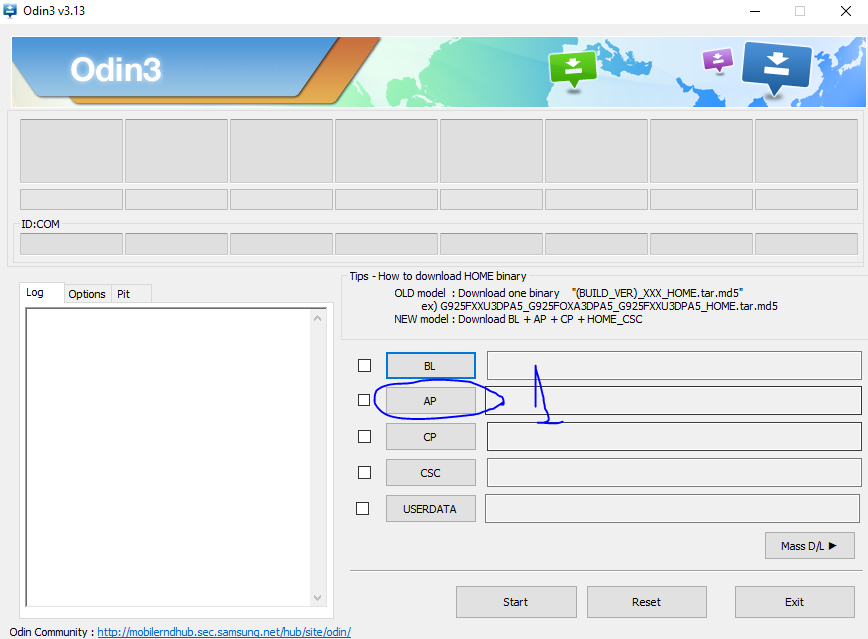The width and height of the screenshot is (868, 639).
Task: Click inside the Log text area
Action: pos(169,457)
